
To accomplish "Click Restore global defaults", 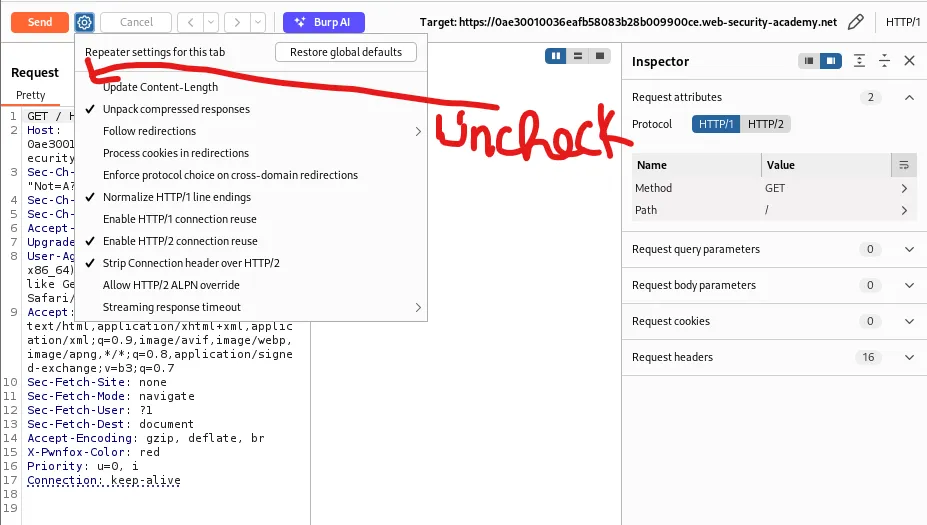I will pyautogui.click(x=346, y=52).
